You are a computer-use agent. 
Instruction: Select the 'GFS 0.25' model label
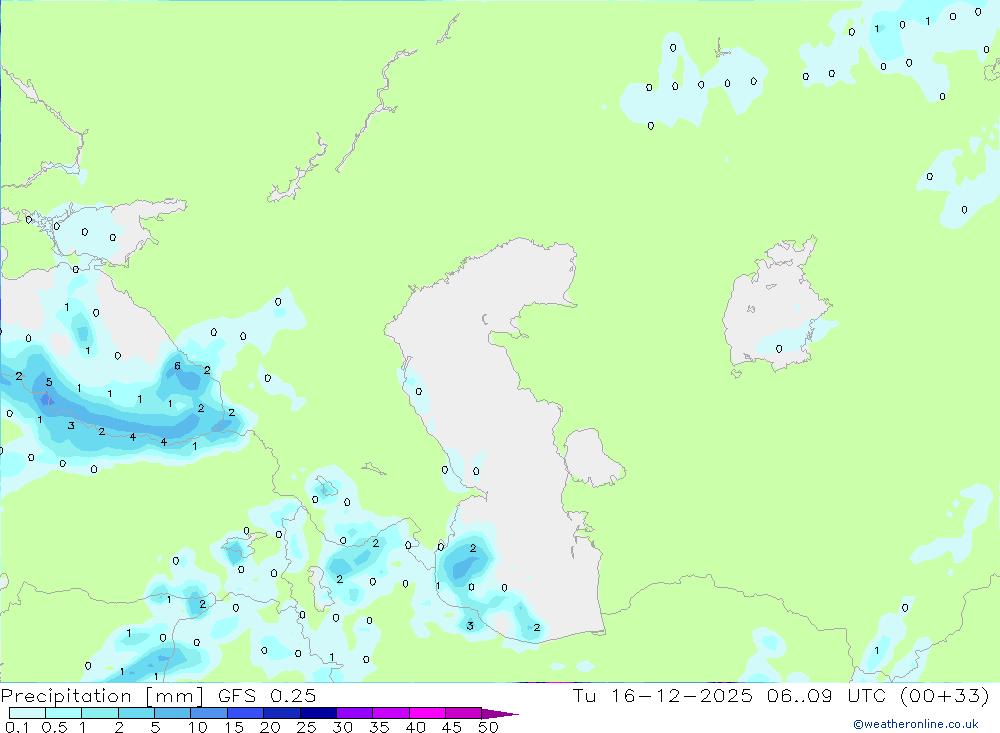[x=267, y=695]
